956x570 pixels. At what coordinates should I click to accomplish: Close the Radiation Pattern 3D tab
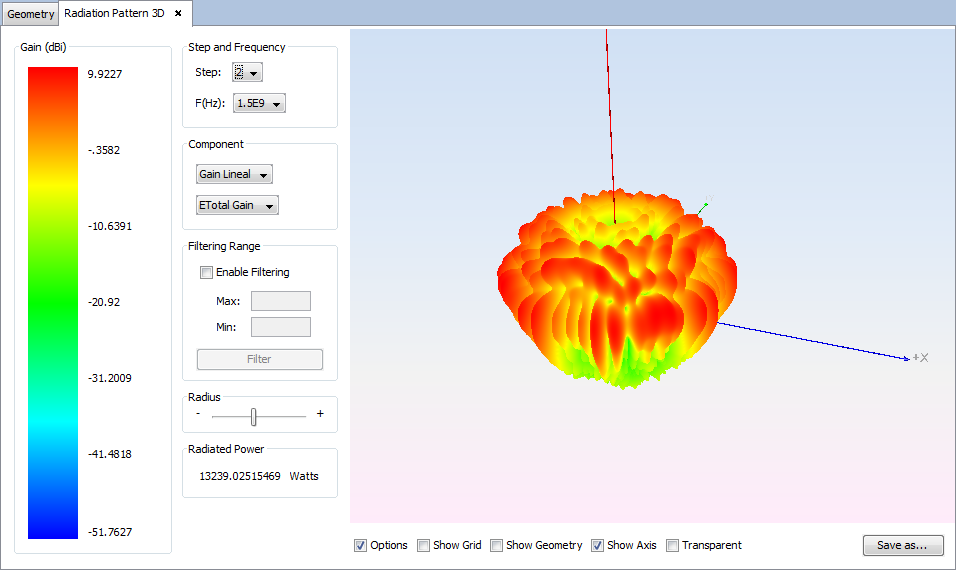(178, 14)
